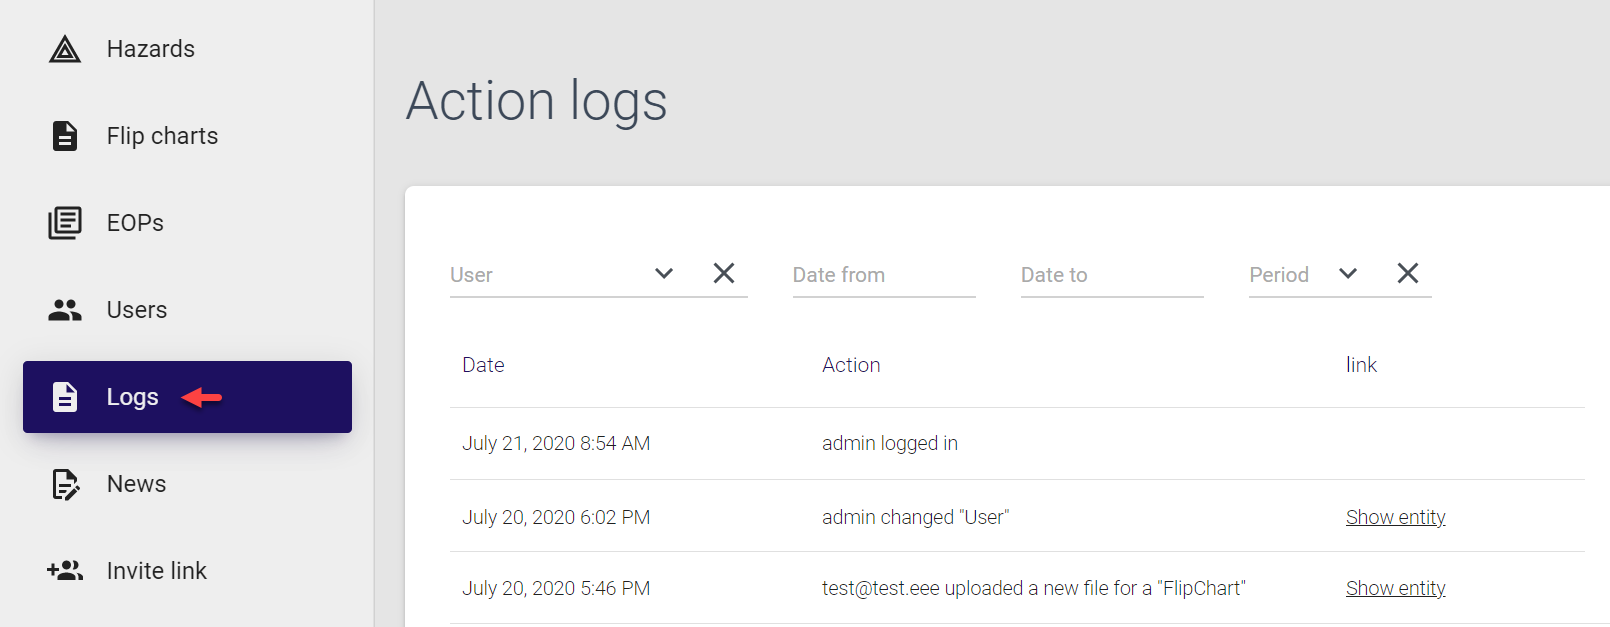This screenshot has height=627, width=1610.
Task: Click the Hazards triangle icon
Action: pyautogui.click(x=65, y=49)
